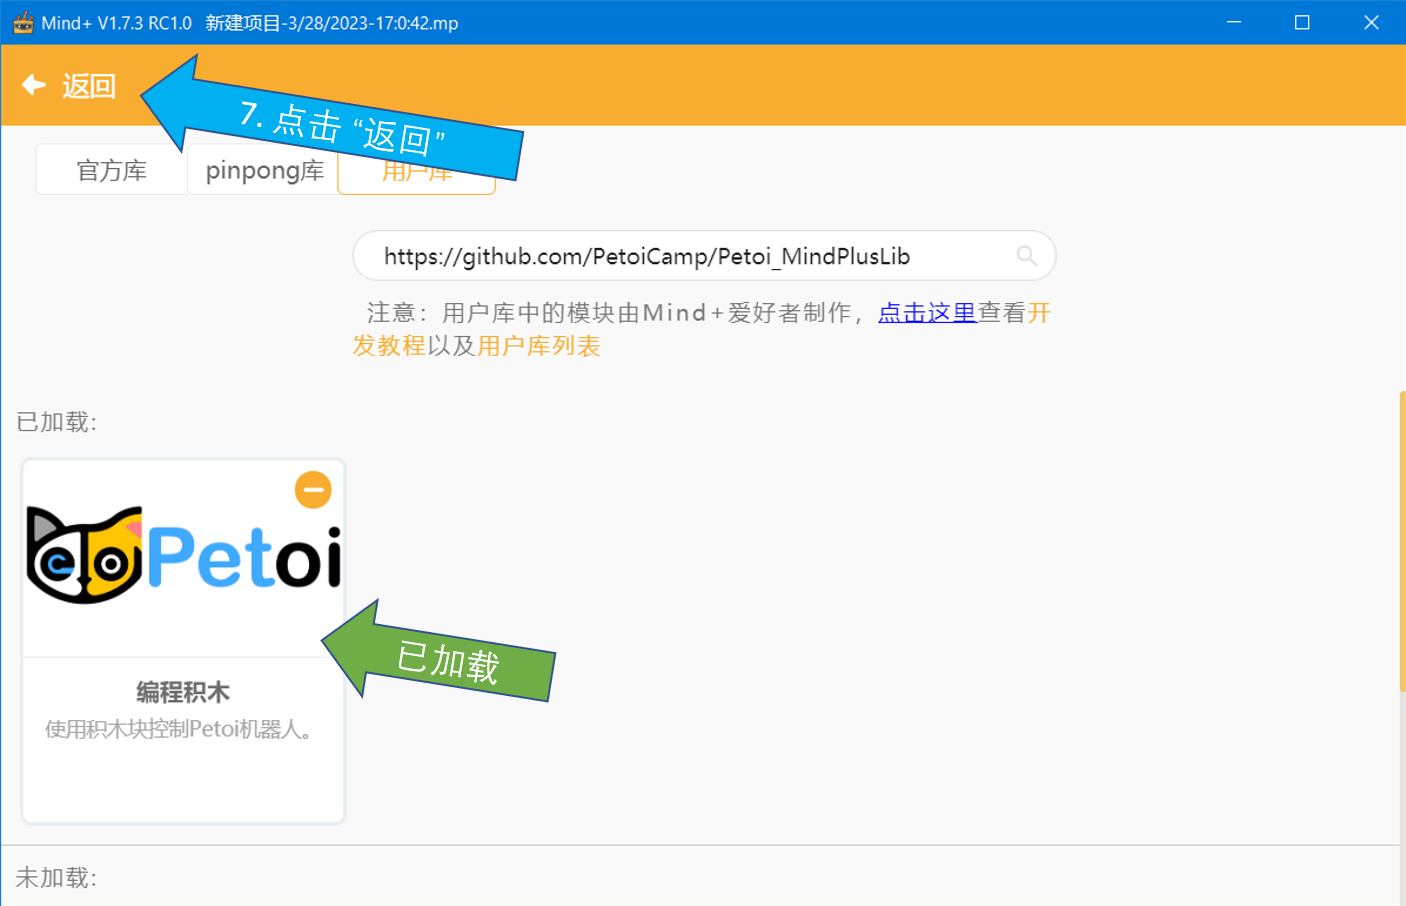Viewport: 1406px width, 906px height.
Task: Click the Mind+ app icon in title bar
Action: [23, 22]
